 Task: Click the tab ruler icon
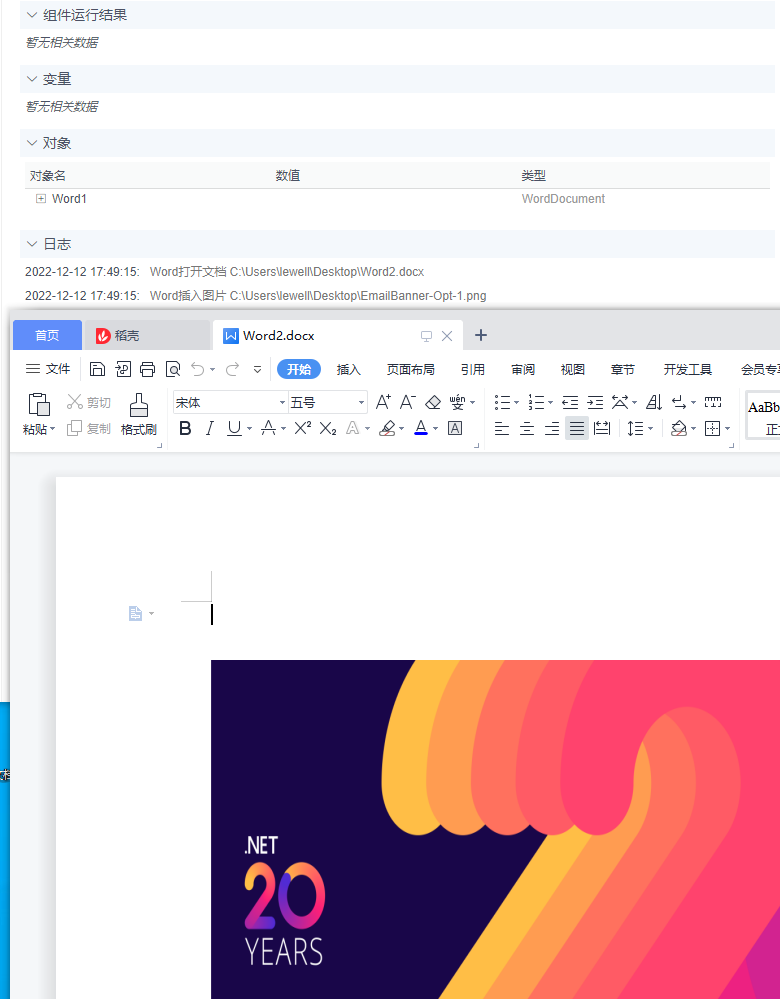(x=713, y=402)
